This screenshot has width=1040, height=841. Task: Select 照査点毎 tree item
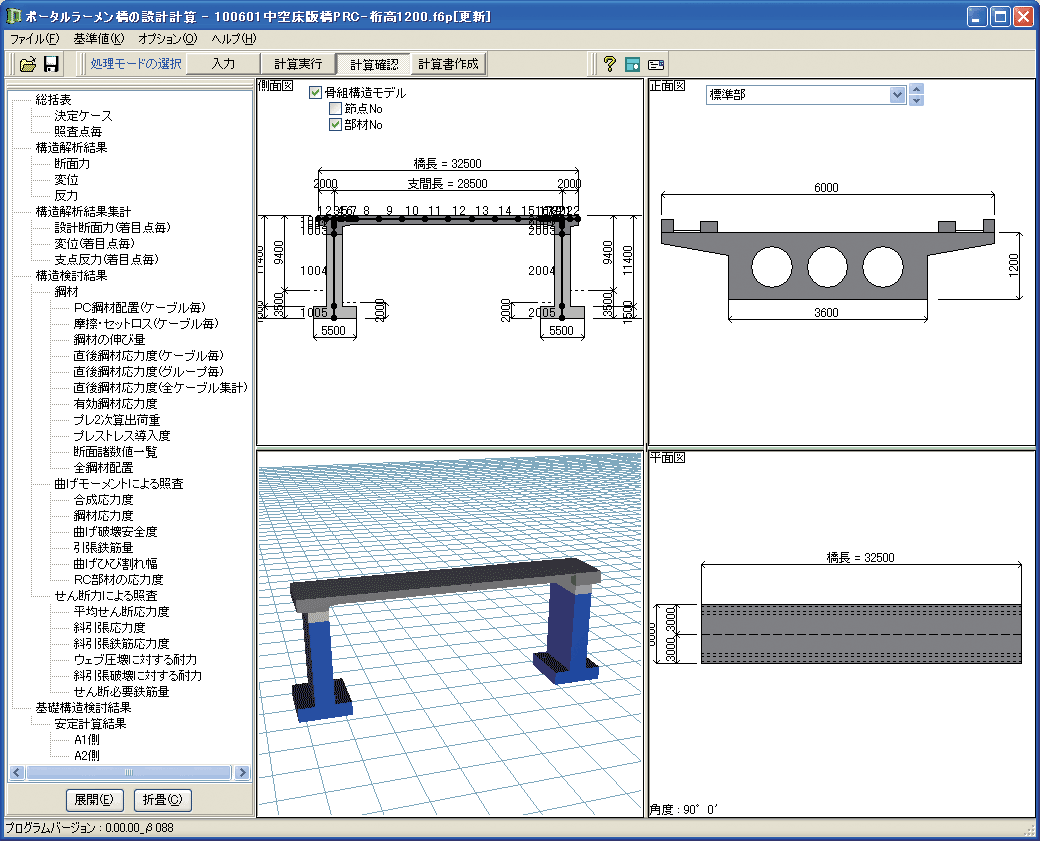pyautogui.click(x=78, y=131)
